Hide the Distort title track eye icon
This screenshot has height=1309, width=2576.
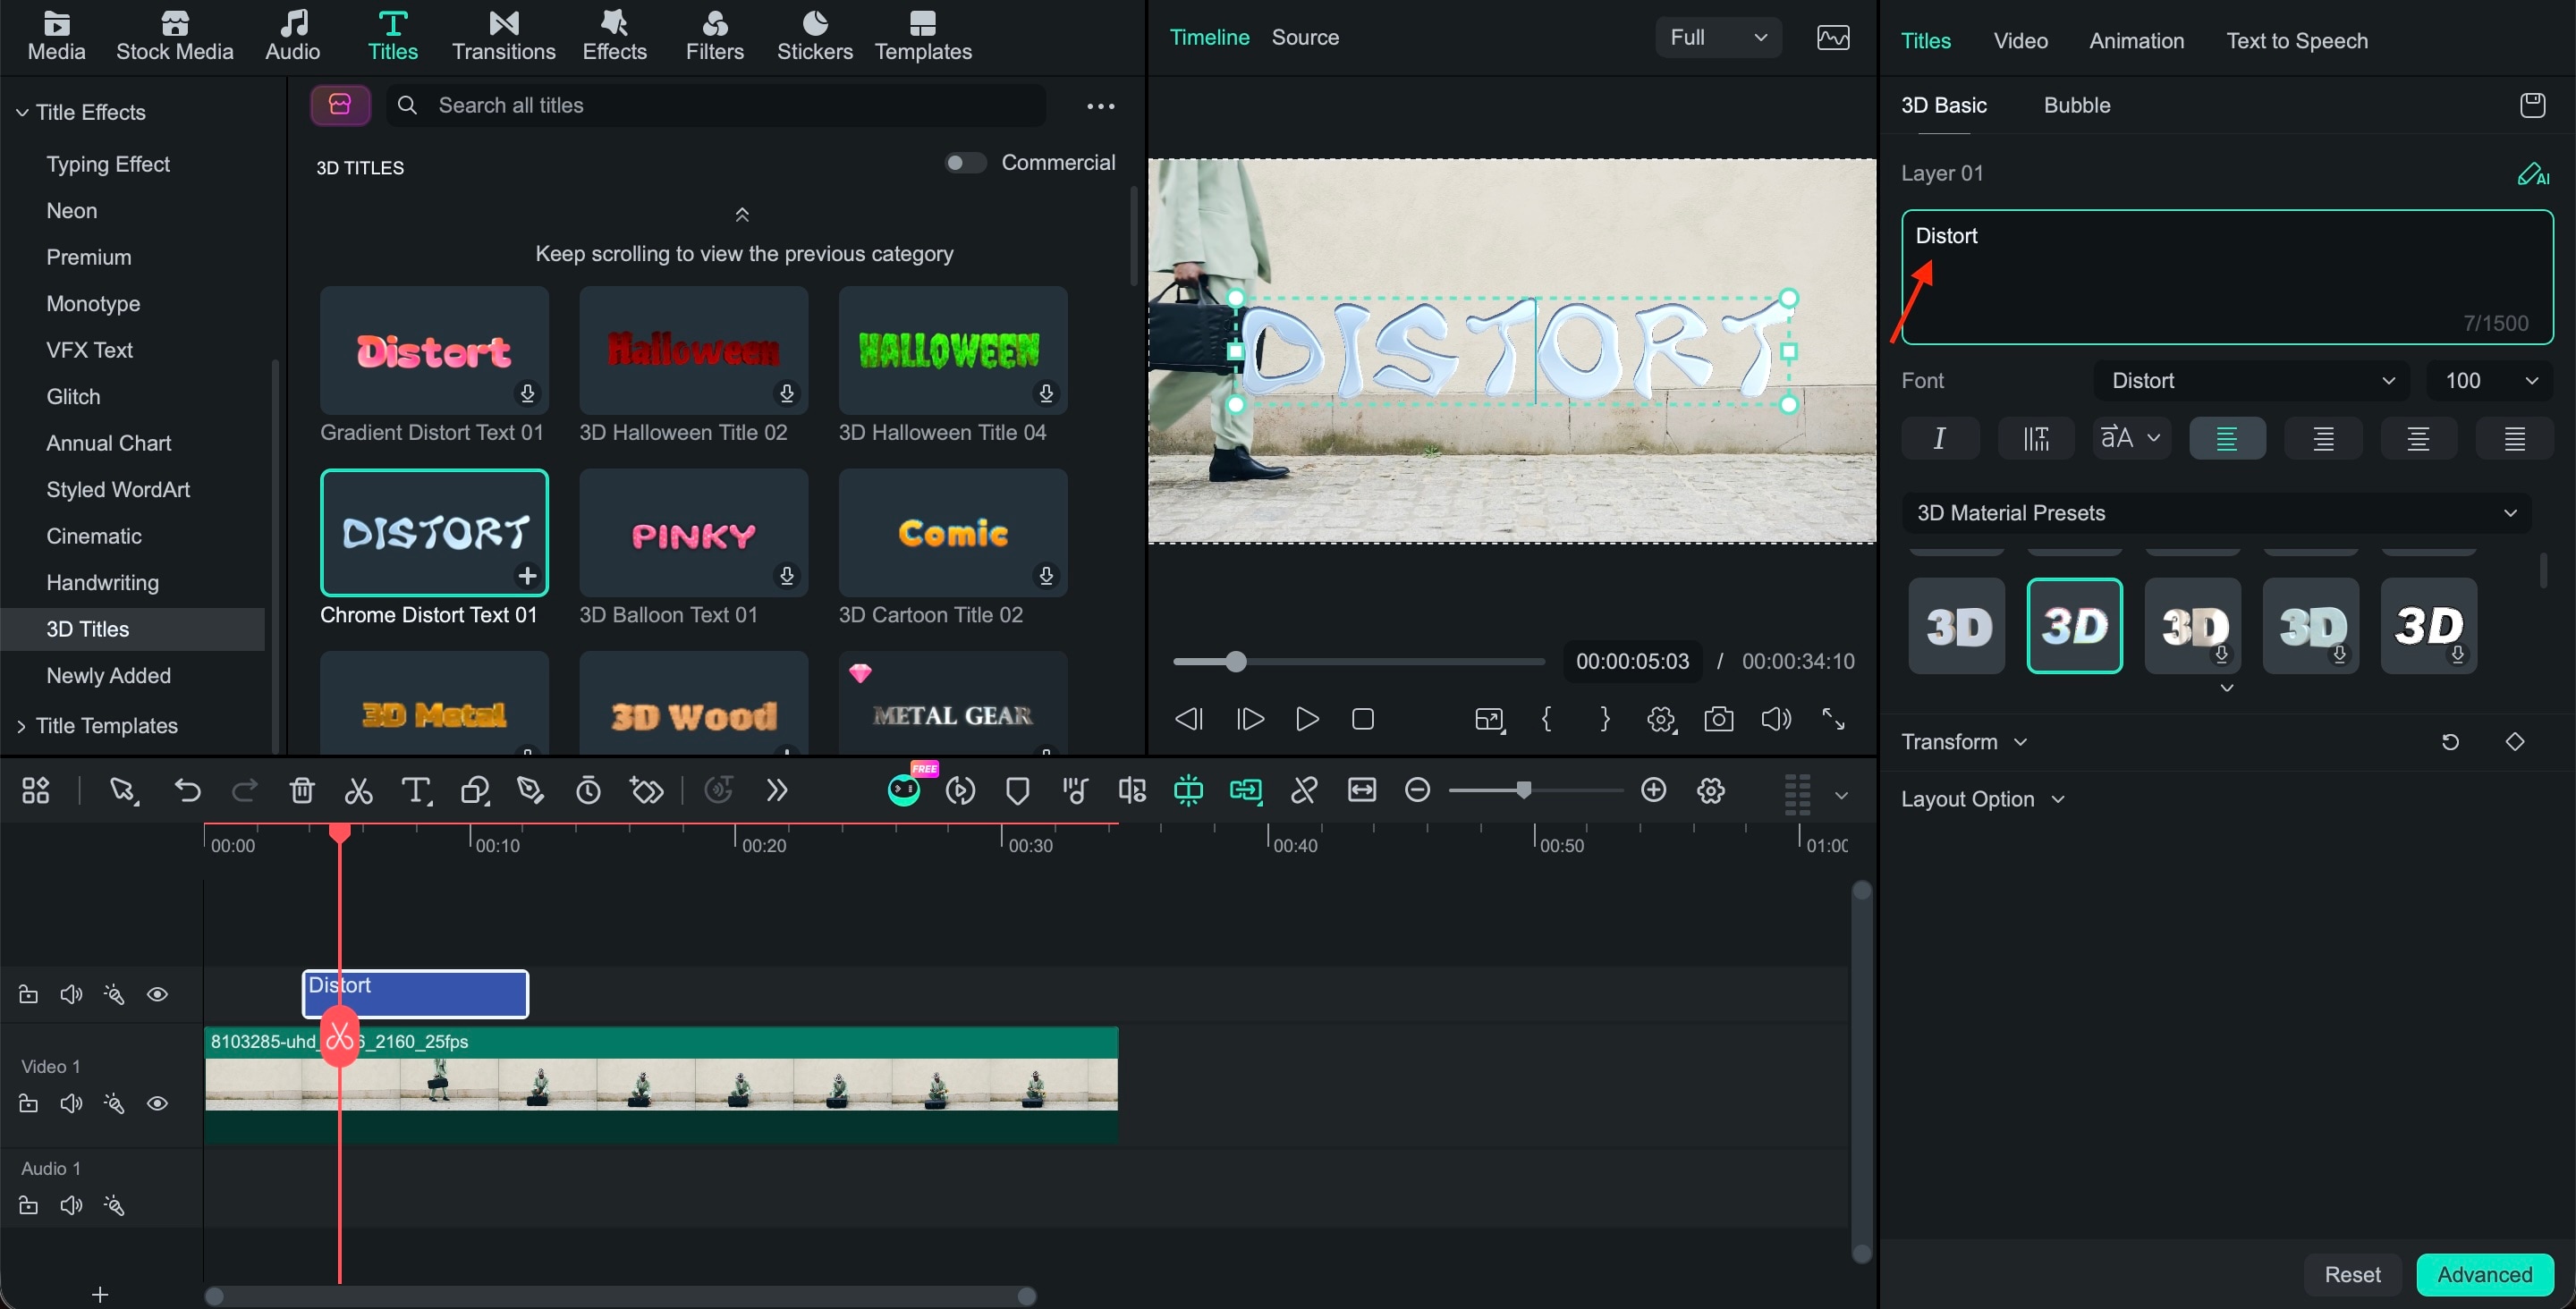click(157, 995)
